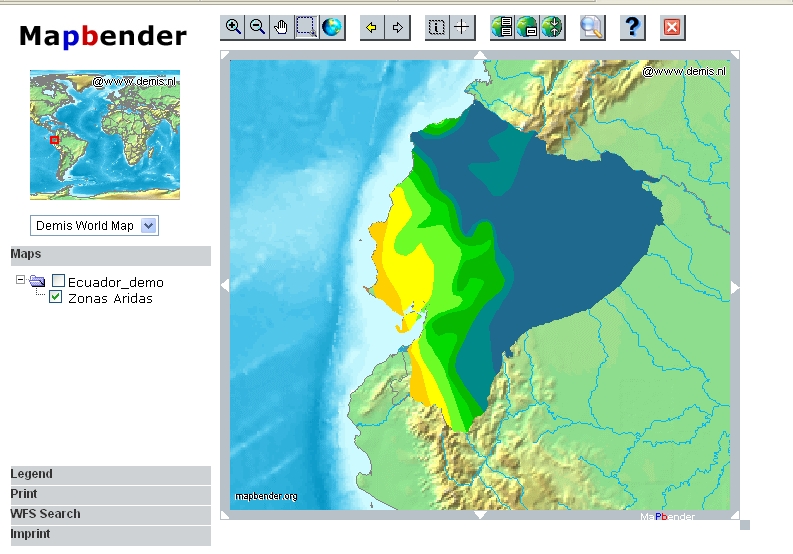Select the zoom in magnifier tool
The height and width of the screenshot is (554, 793).
pos(233,27)
